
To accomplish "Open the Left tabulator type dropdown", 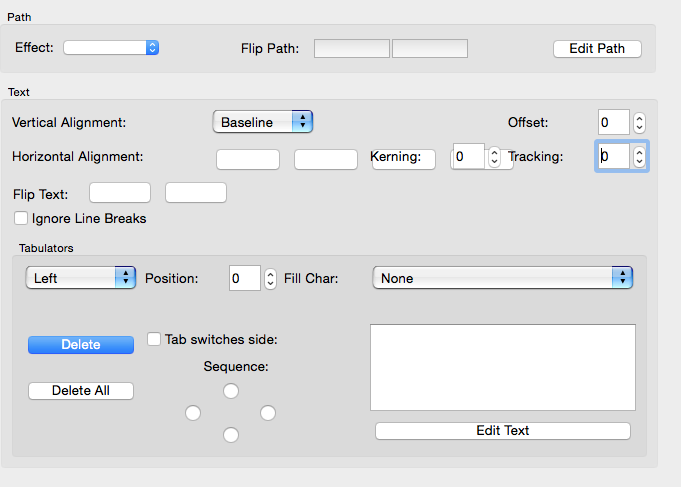I will click(80, 278).
